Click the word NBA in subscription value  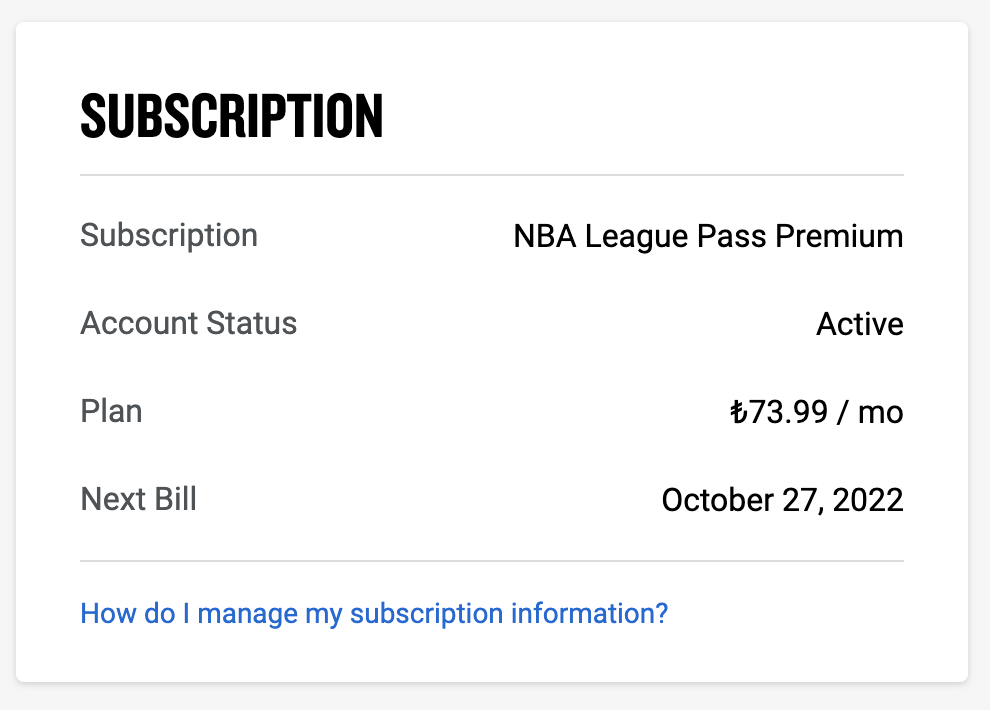coord(545,237)
